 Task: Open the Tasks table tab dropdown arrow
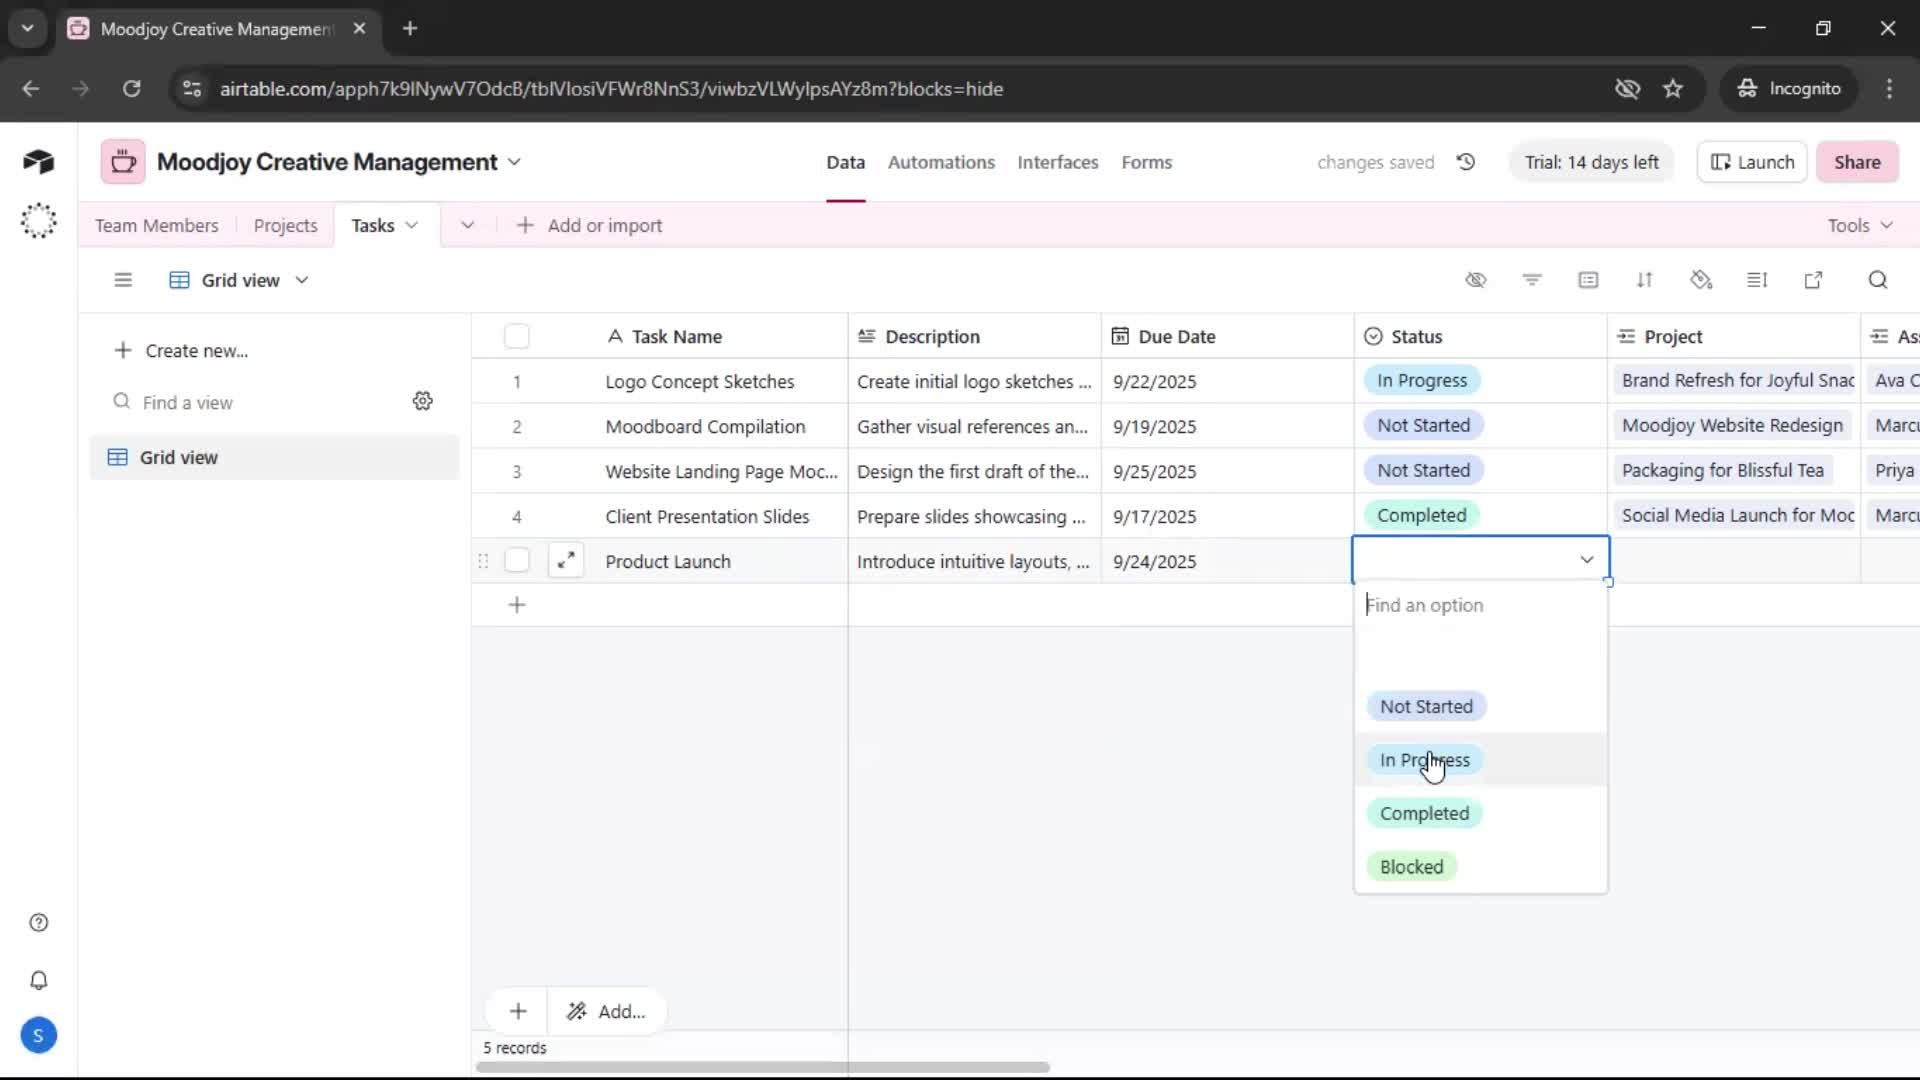click(412, 226)
